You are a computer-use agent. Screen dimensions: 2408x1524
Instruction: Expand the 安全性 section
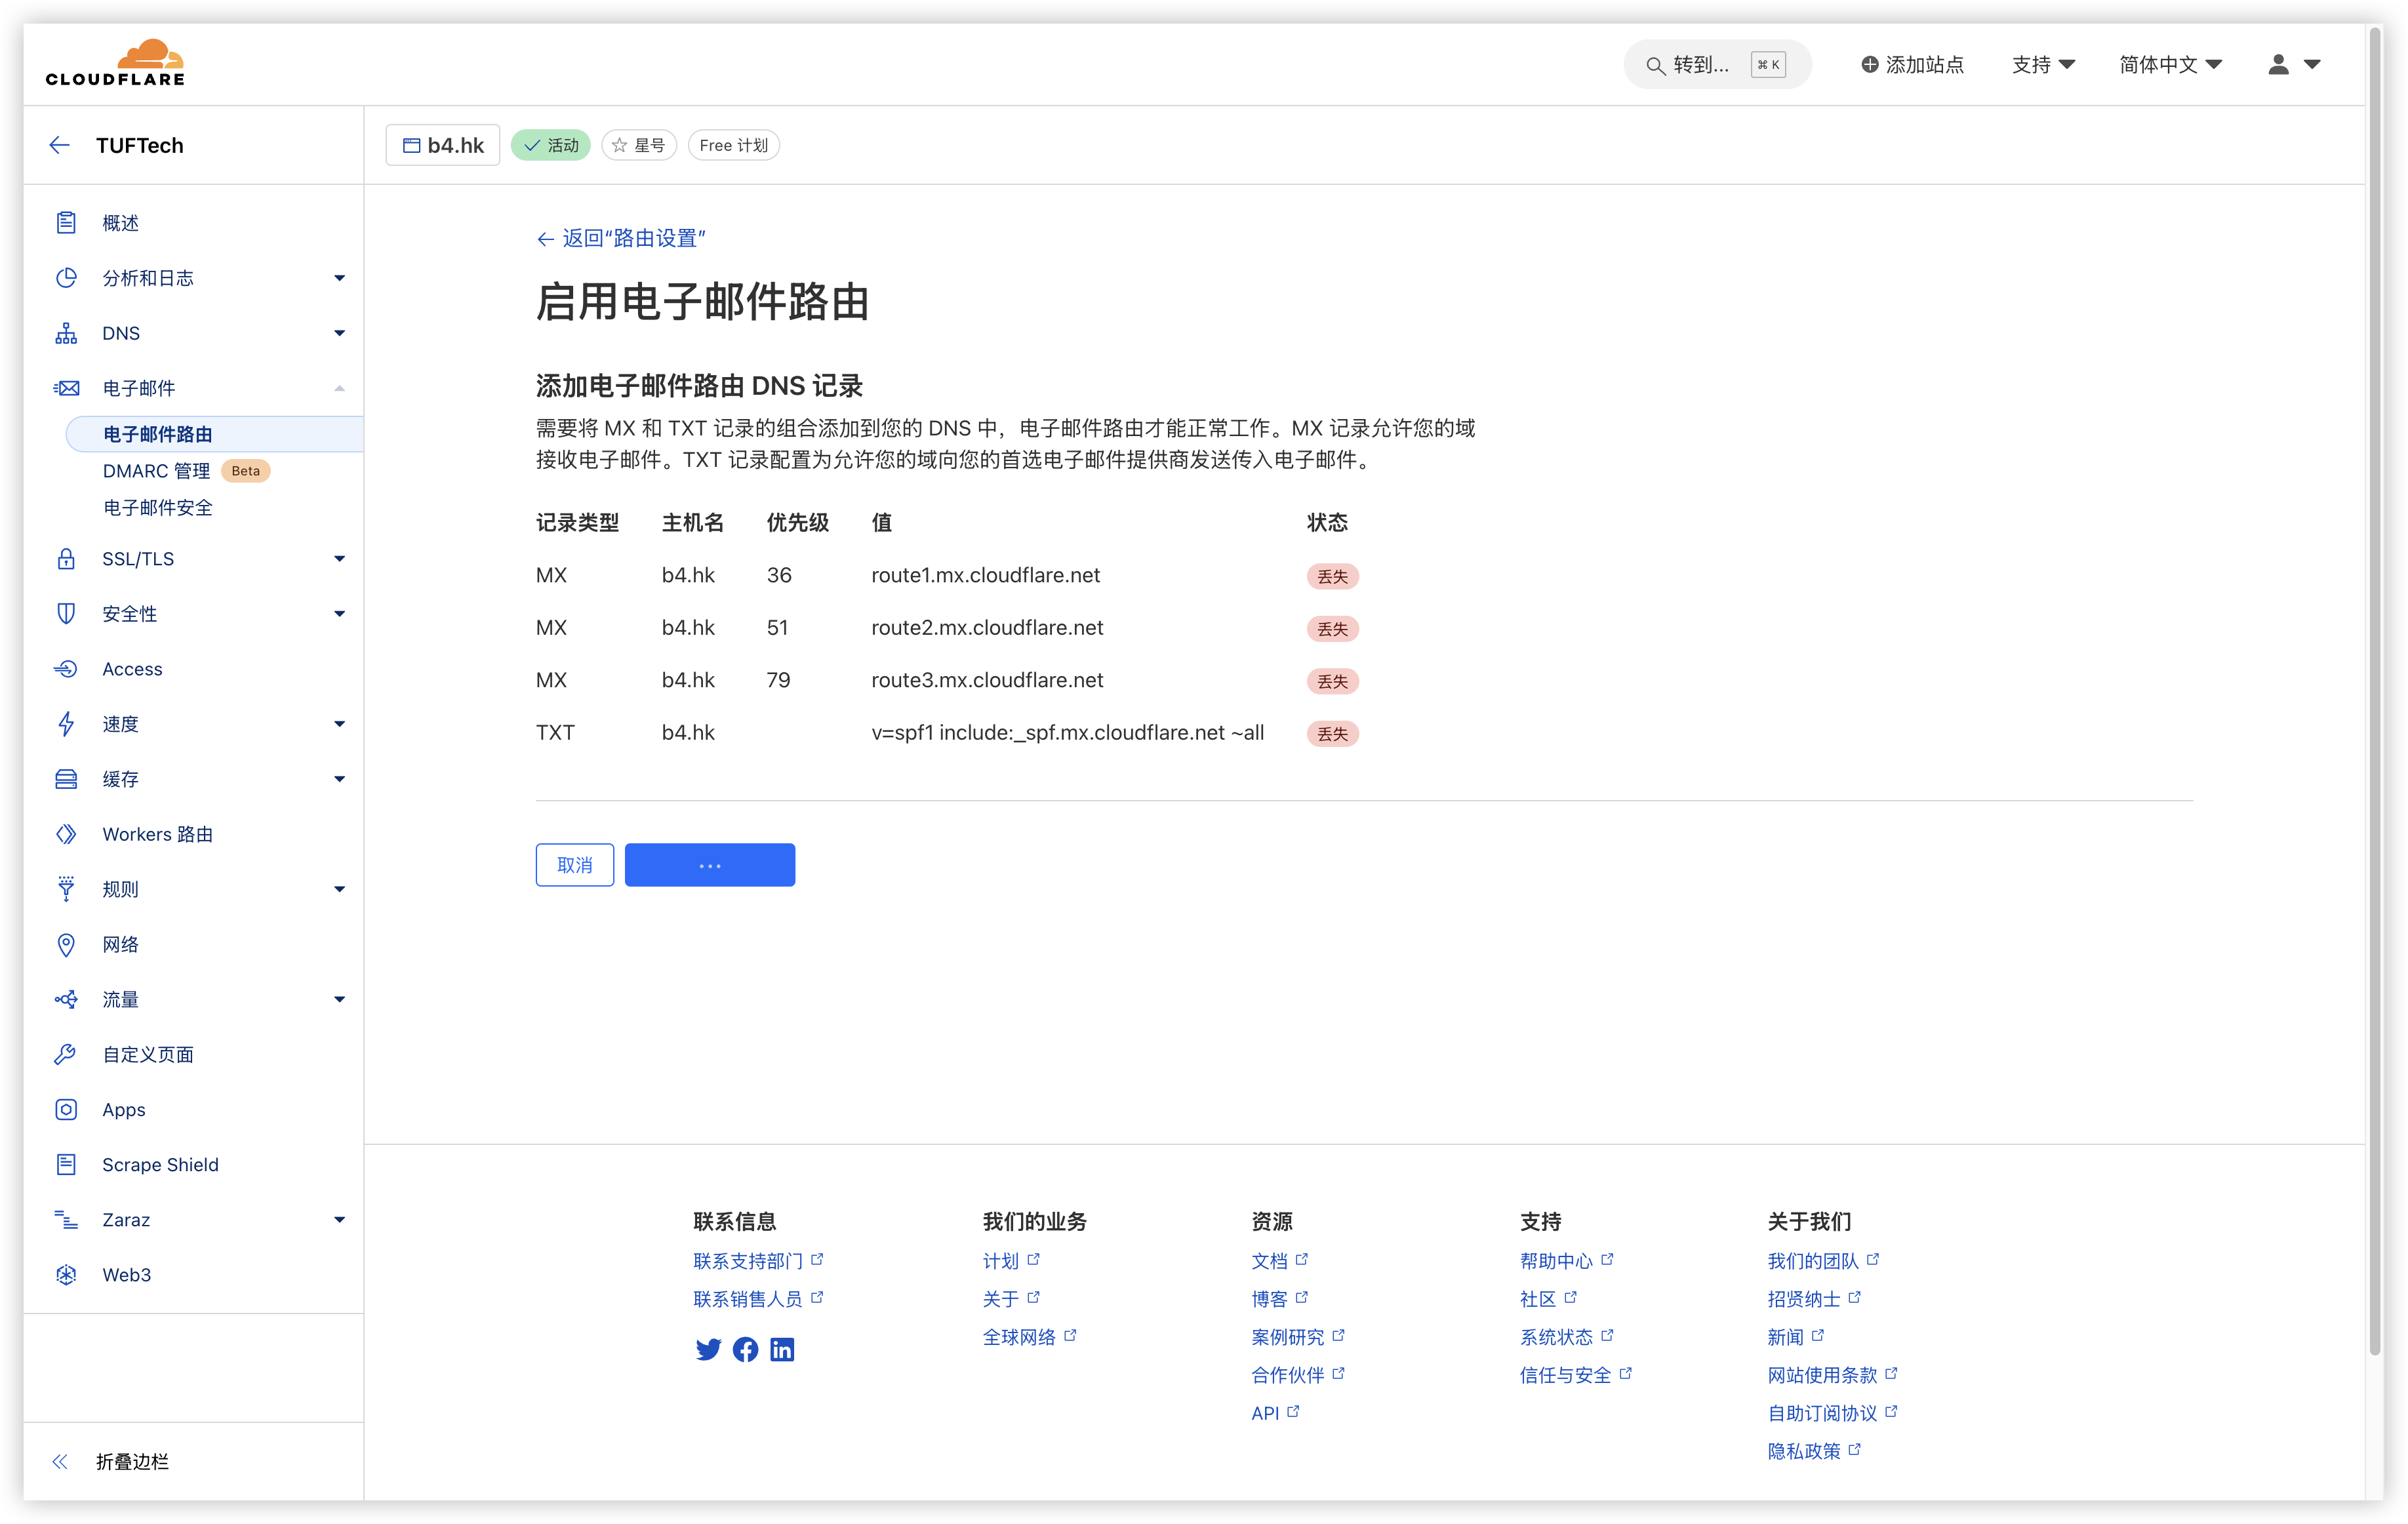(x=131, y=613)
